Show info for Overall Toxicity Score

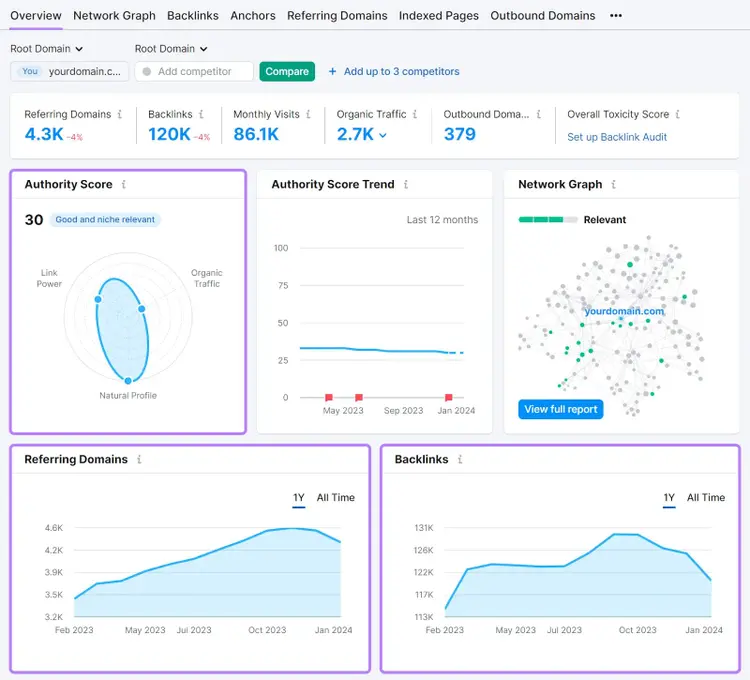point(677,114)
